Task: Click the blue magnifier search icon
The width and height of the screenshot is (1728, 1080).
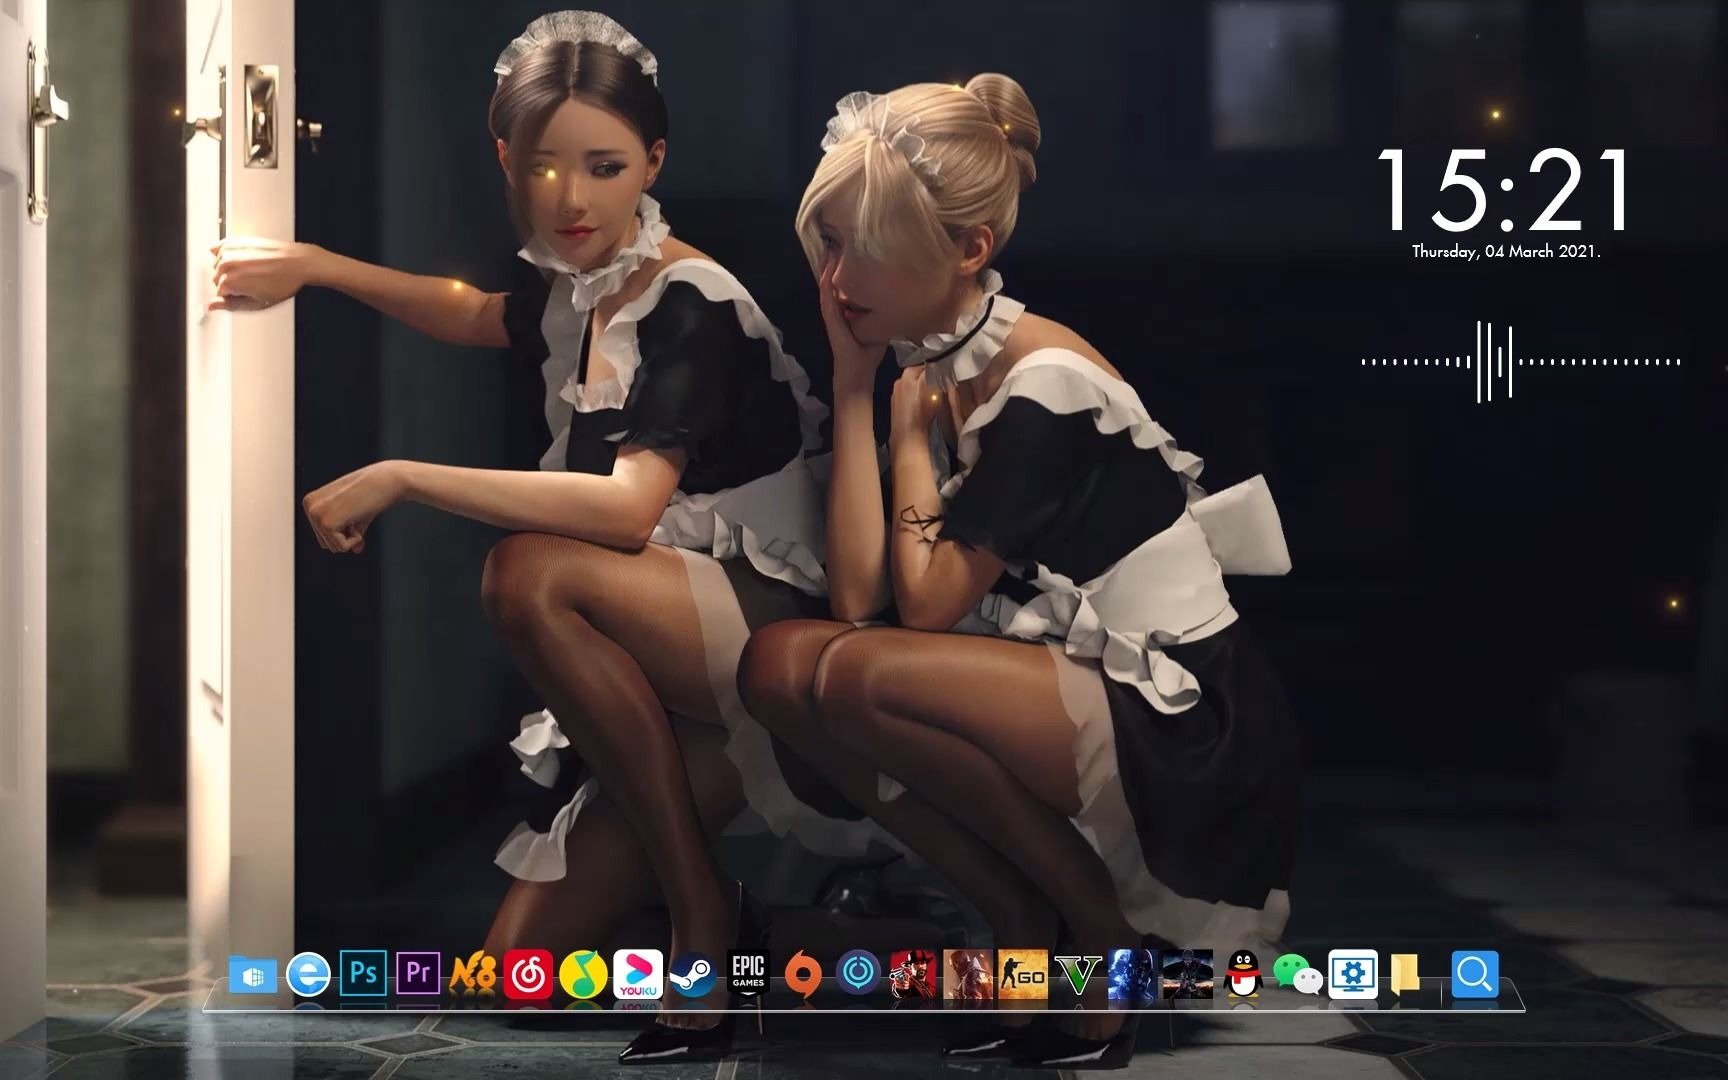Action: (1475, 974)
